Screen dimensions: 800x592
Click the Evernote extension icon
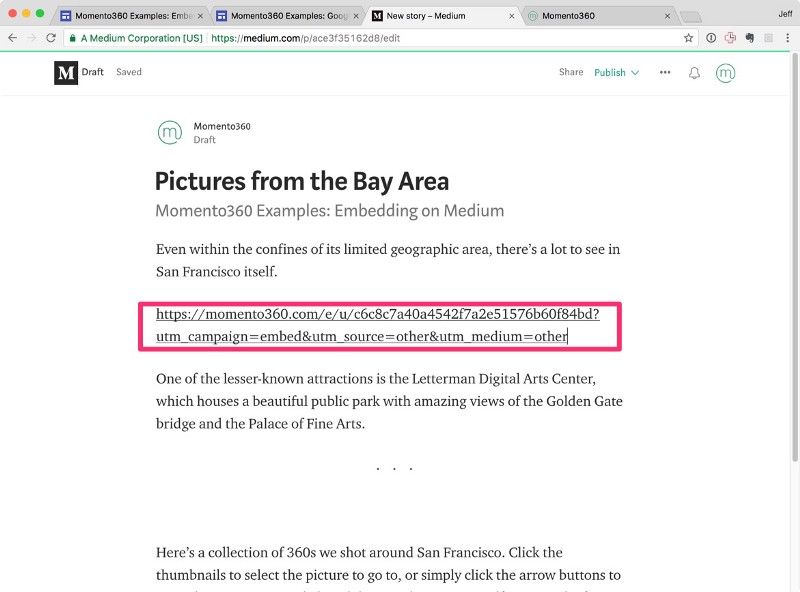[x=749, y=38]
